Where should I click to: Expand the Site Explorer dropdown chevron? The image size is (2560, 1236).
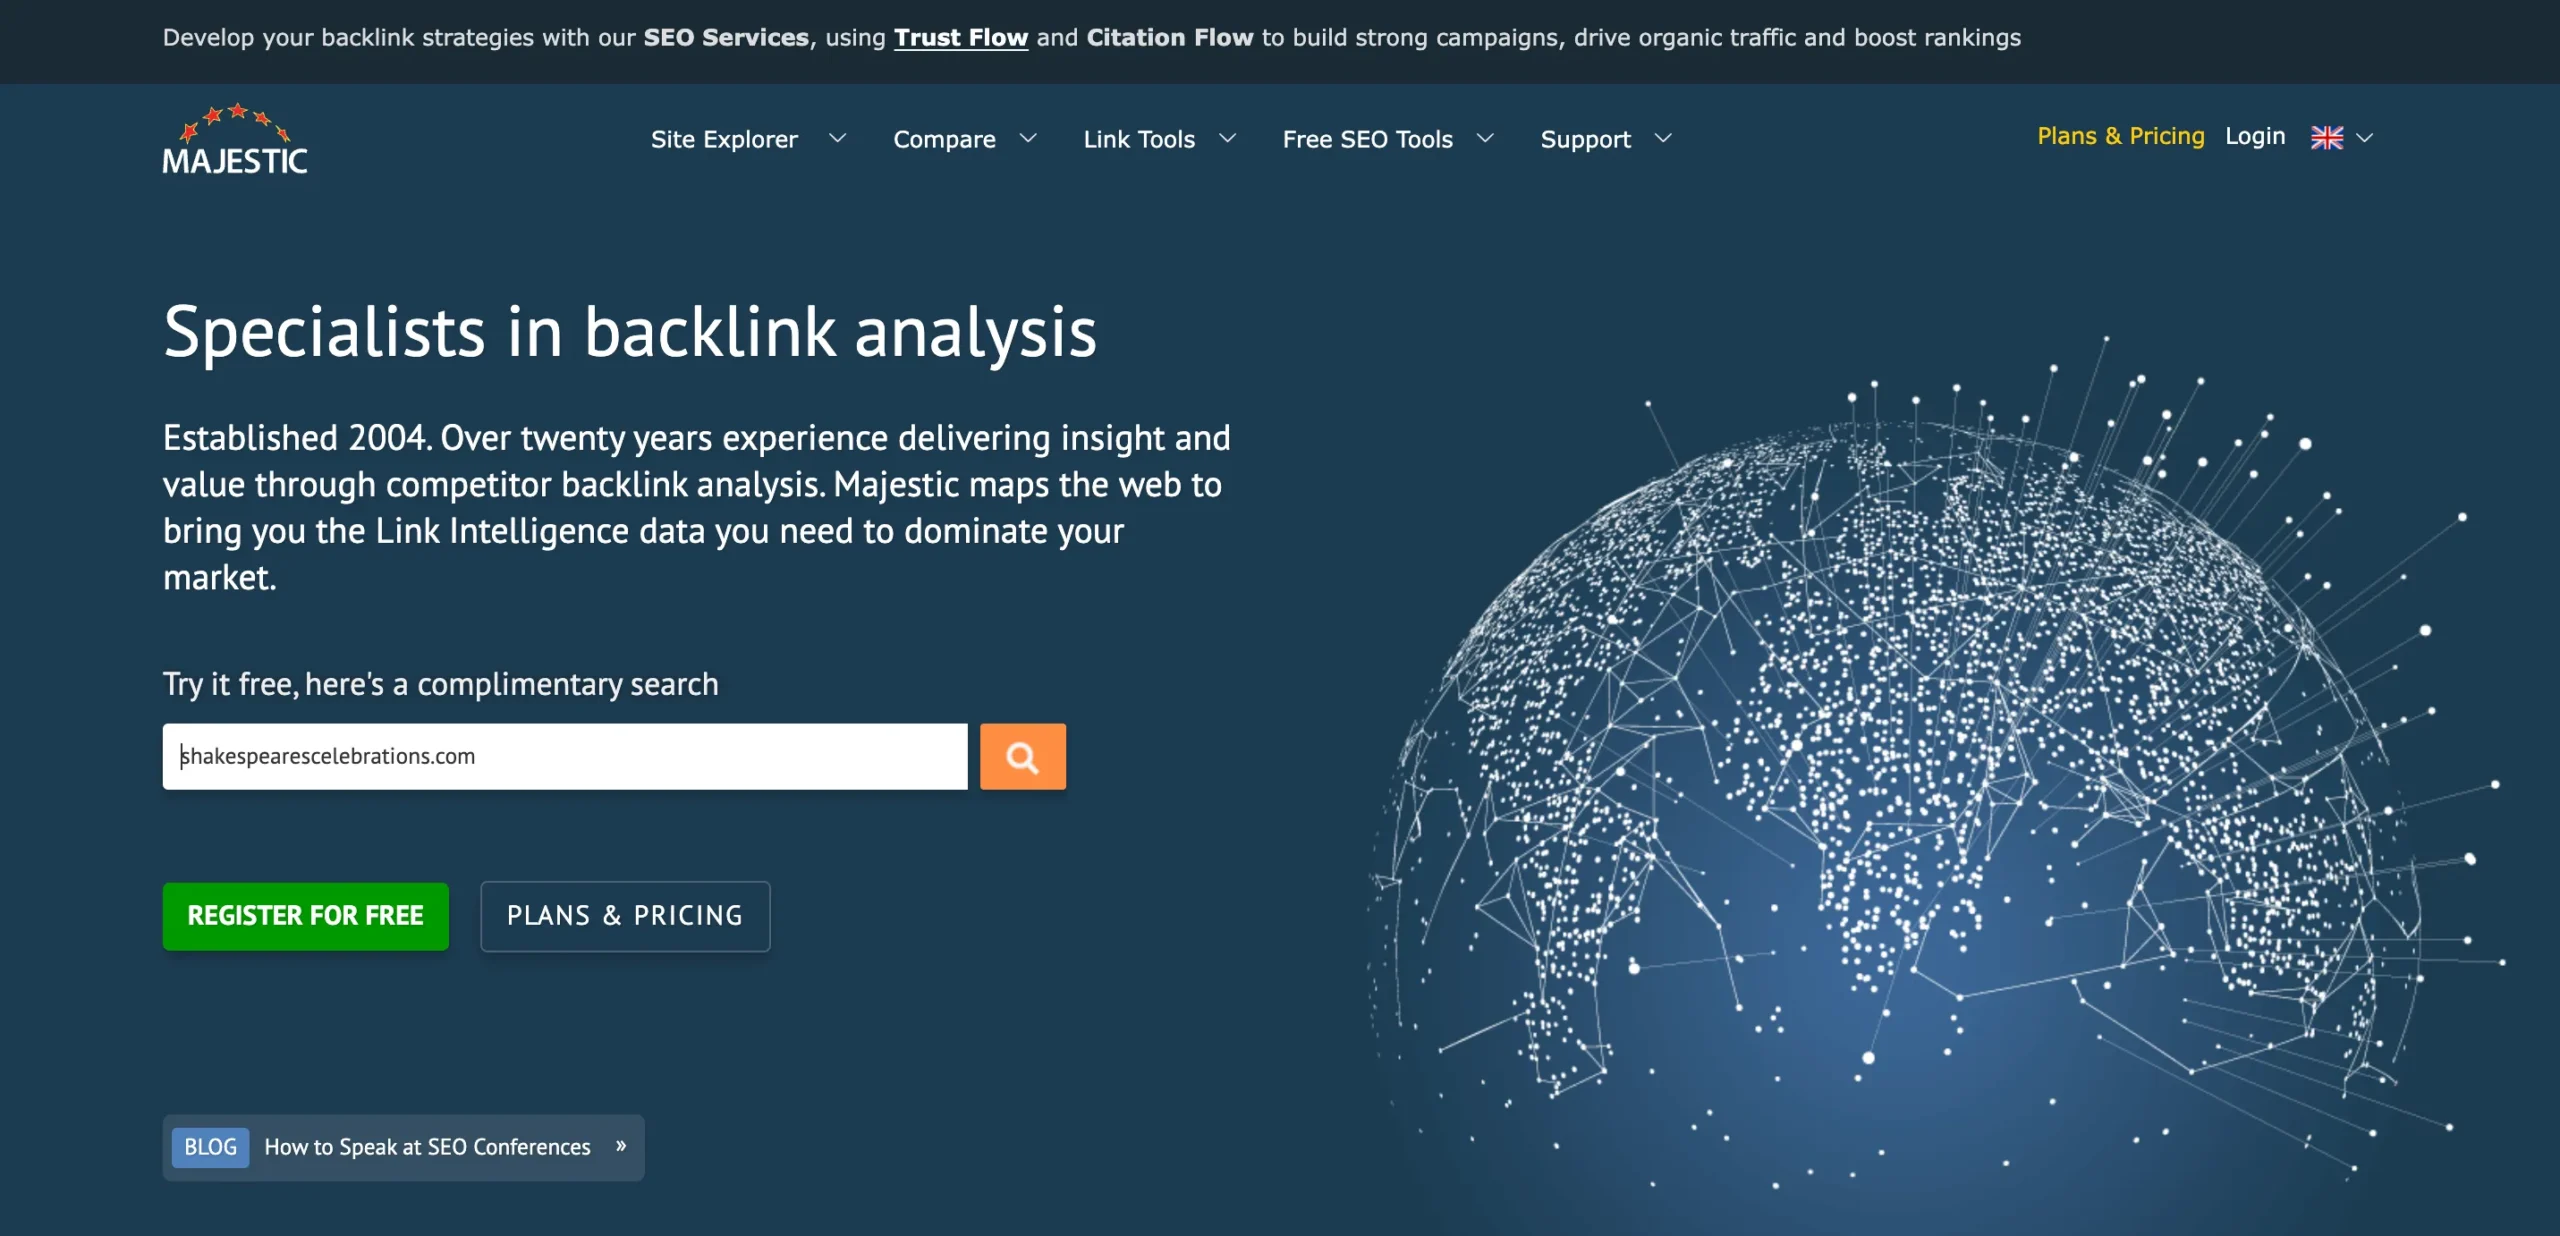point(838,140)
